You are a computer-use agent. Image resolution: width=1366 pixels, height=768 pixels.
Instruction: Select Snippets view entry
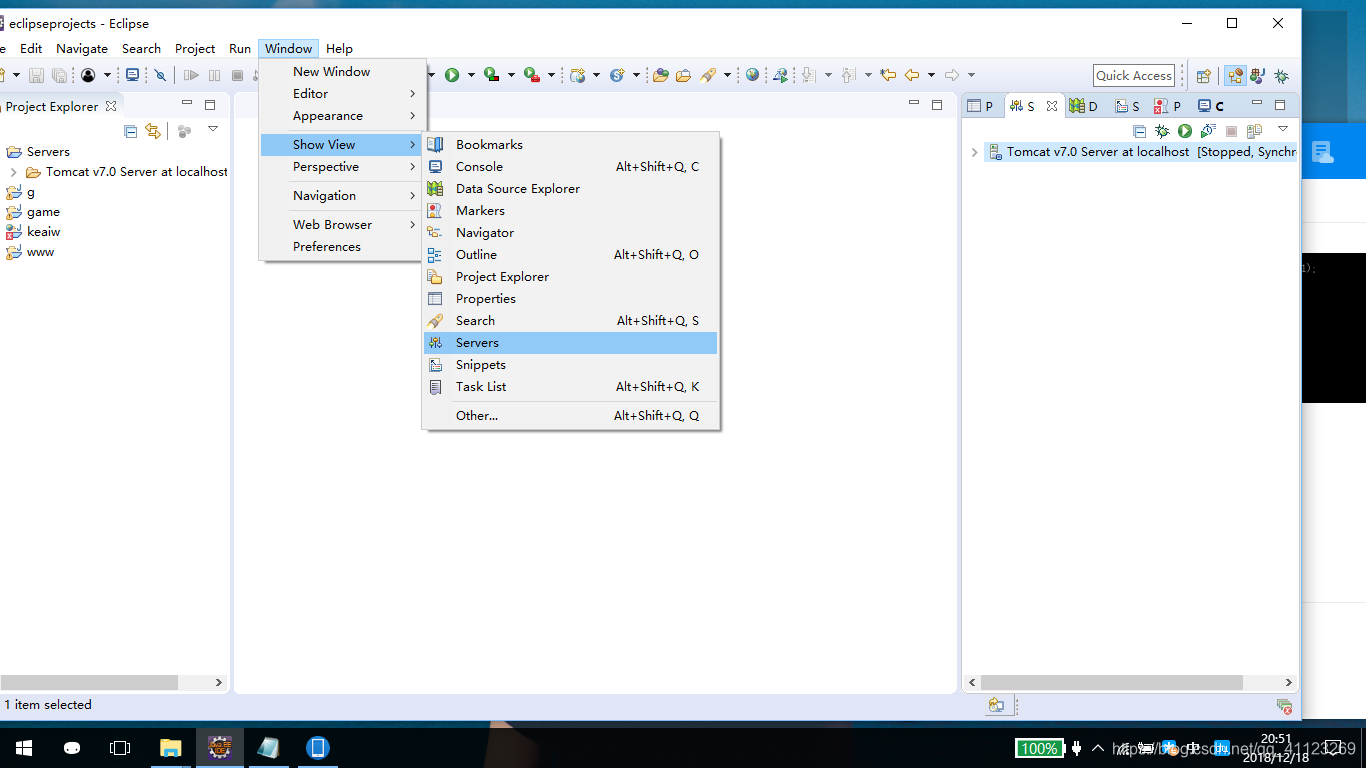570,365
